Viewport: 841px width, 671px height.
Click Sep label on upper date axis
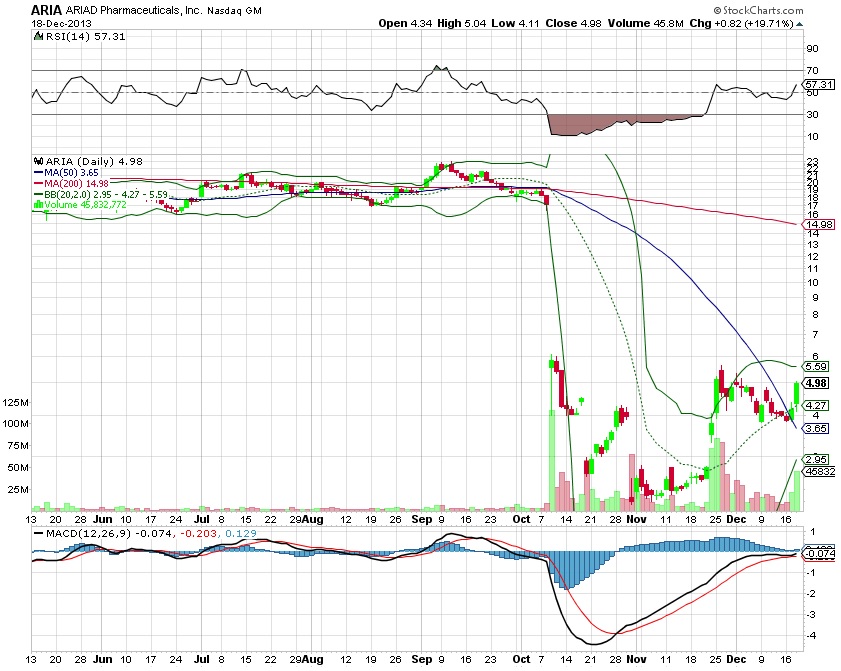coord(422,519)
